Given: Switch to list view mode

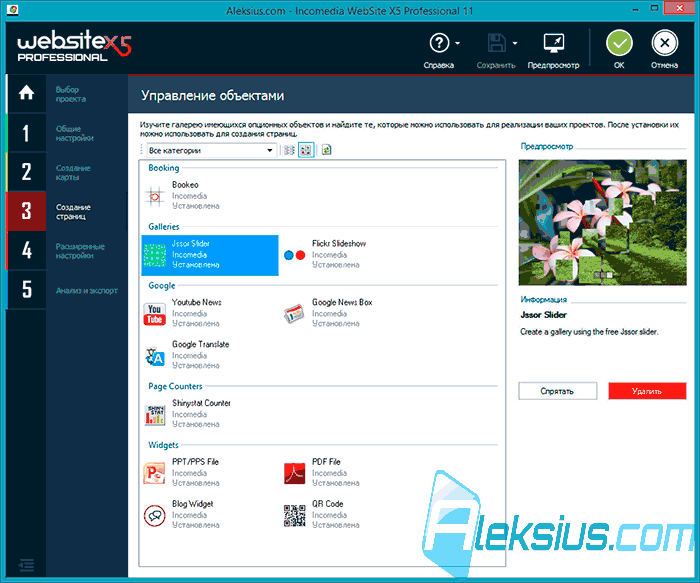Looking at the screenshot, I should click(x=289, y=150).
